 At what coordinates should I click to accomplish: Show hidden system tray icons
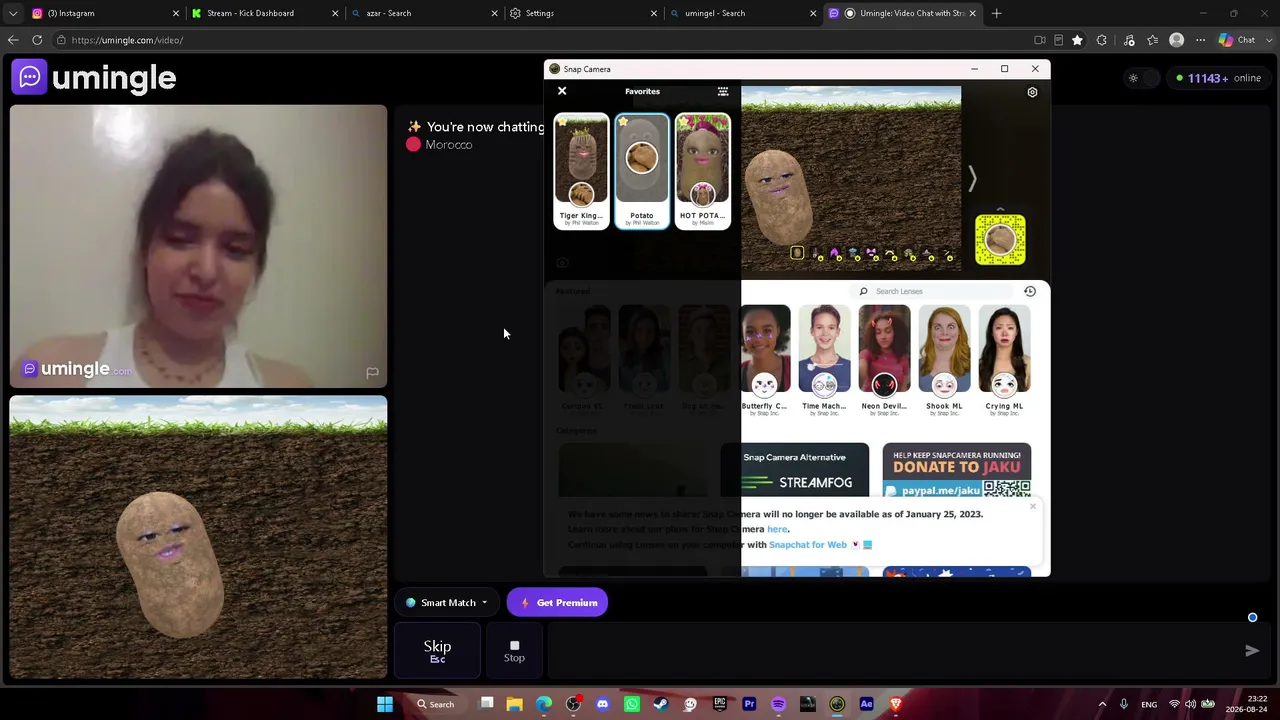click(1103, 704)
